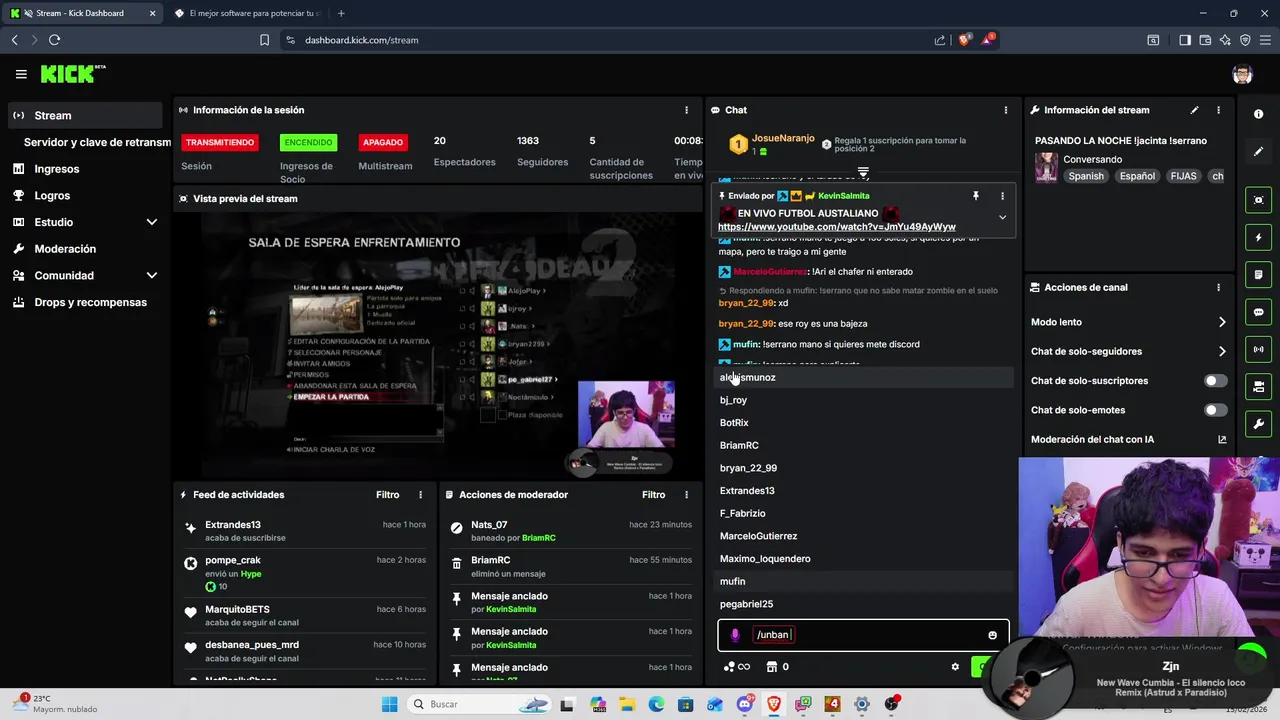Open chat settings gear icon
The image size is (1280, 720).
[x=955, y=667]
